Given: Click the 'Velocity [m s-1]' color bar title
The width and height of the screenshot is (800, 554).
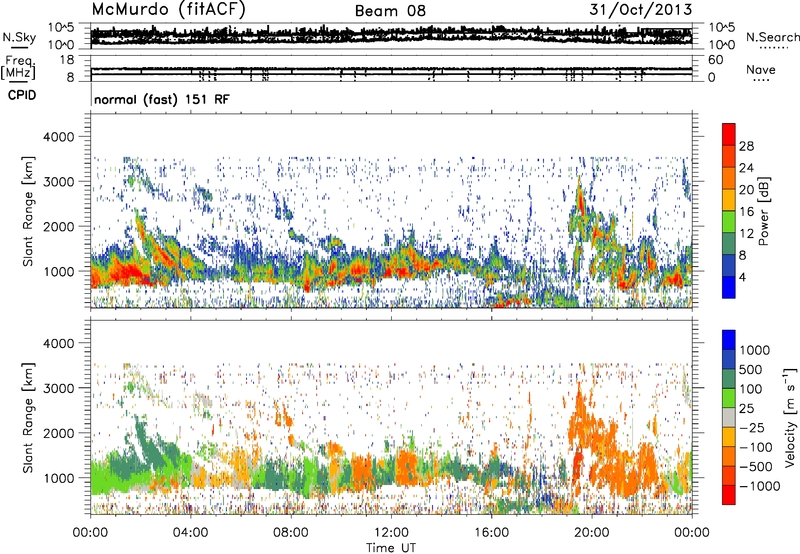Looking at the screenshot, I should point(790,417).
